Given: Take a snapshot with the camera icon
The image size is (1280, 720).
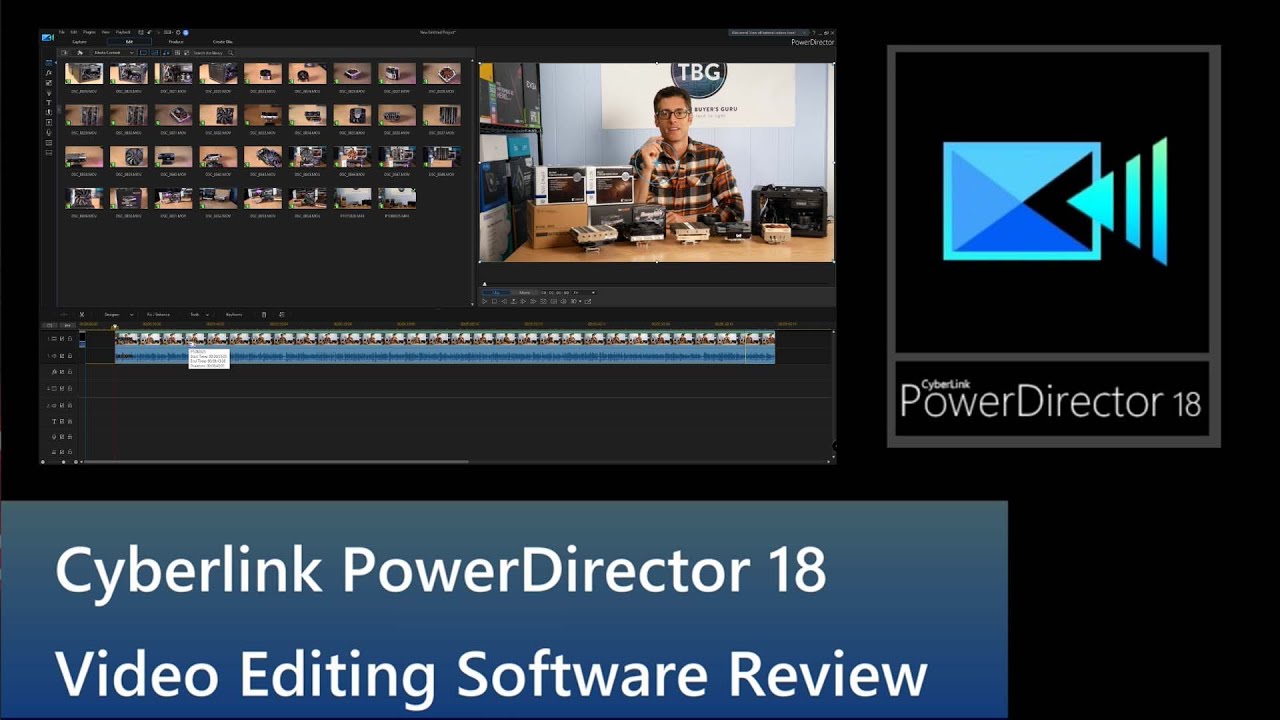Looking at the screenshot, I should tap(543, 301).
